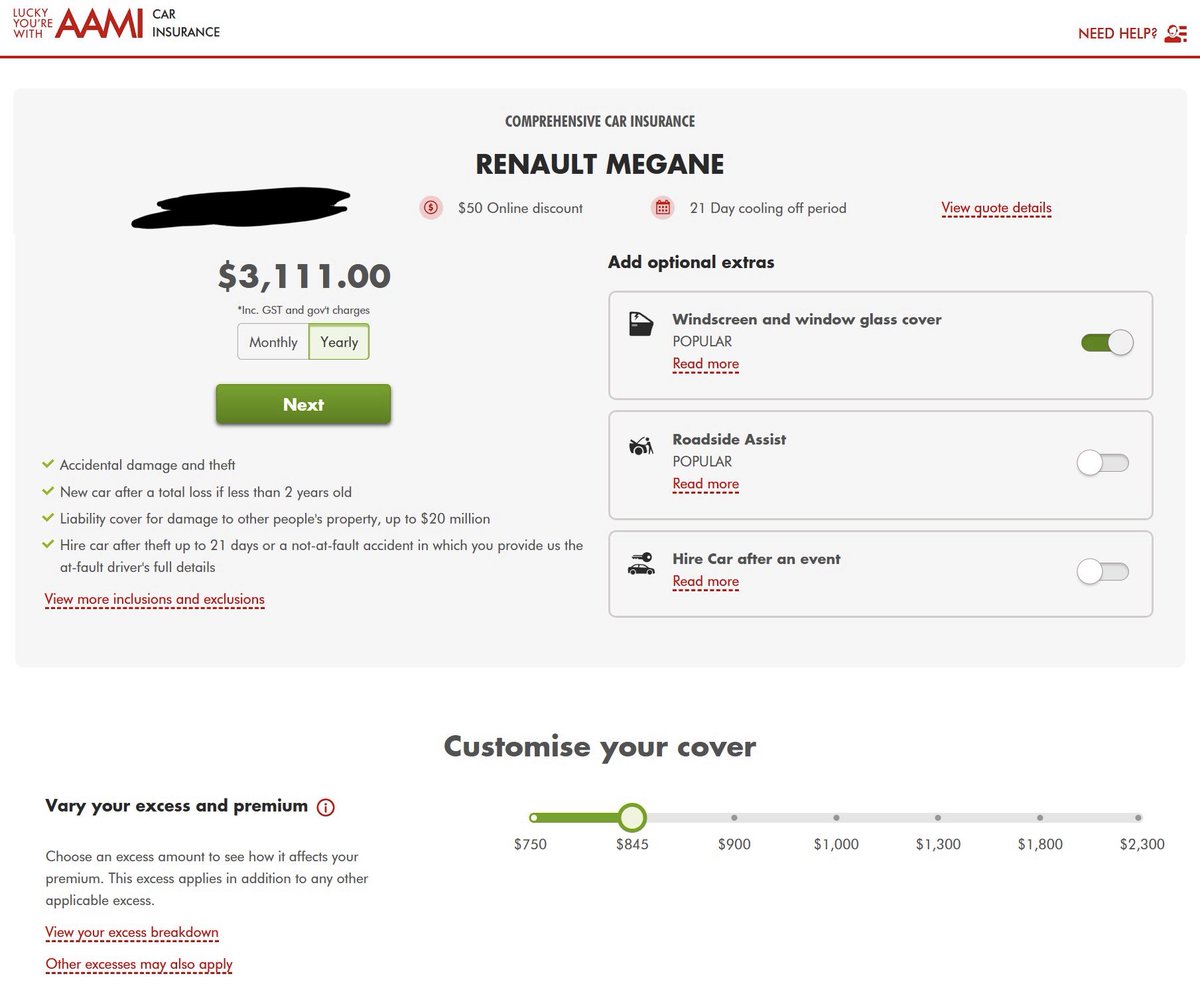The height and width of the screenshot is (988, 1200).
Task: Read more about Hire Car after an event
Action: pyautogui.click(x=705, y=581)
